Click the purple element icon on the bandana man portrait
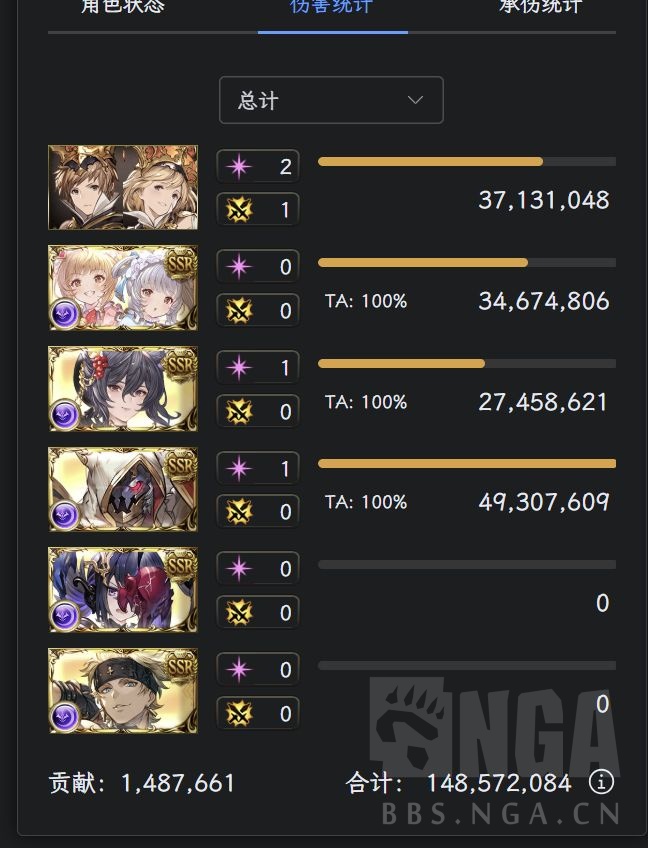The image size is (648, 848). tap(65, 716)
